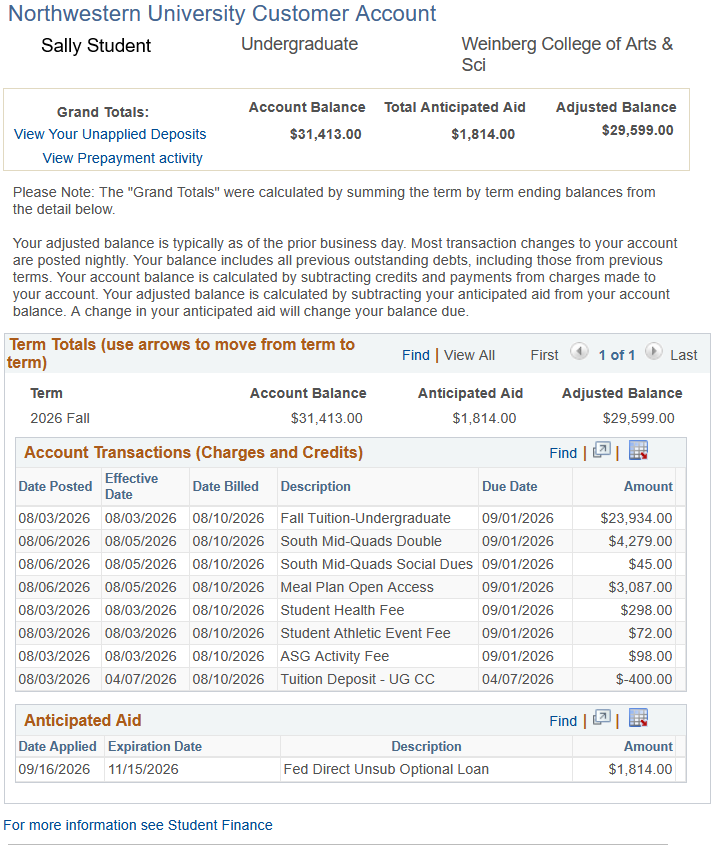Viewport: 723px width, 856px height.
Task: Click the 11/15/2026 Expiration Date cell
Action: (143, 769)
